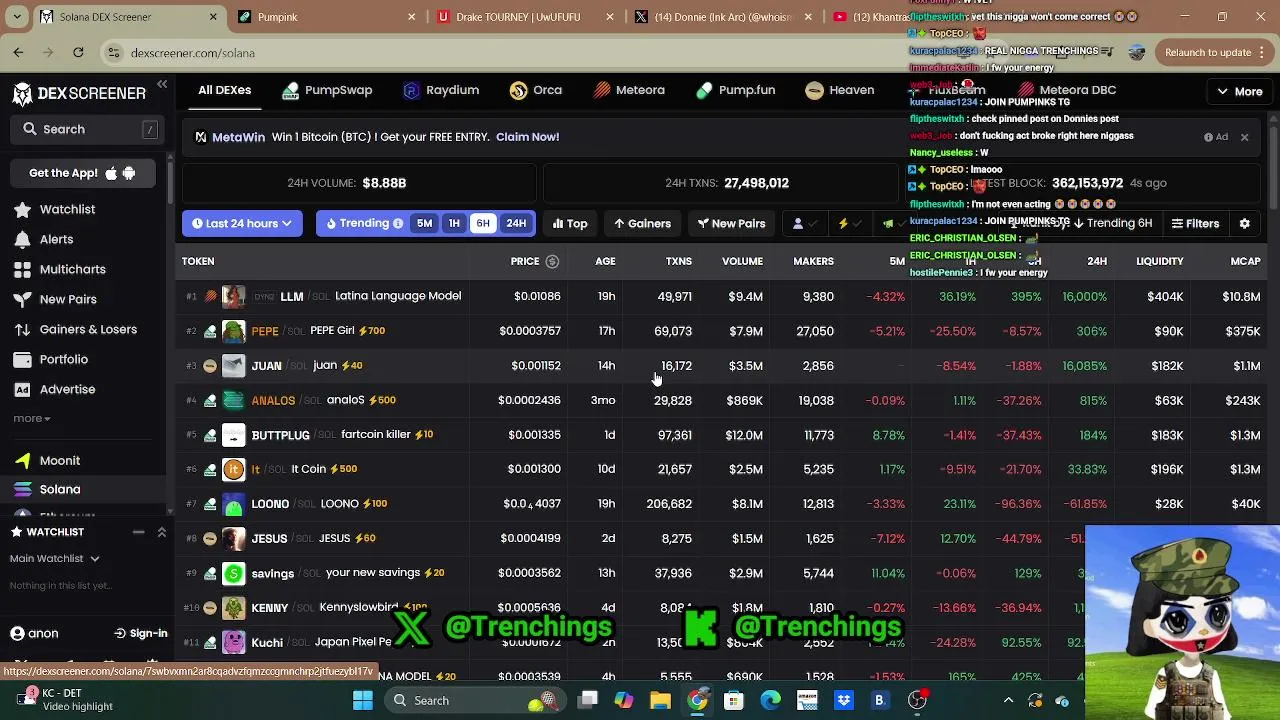Image resolution: width=1280 pixels, height=720 pixels.
Task: Select 24H trending timeframe
Action: coord(516,224)
